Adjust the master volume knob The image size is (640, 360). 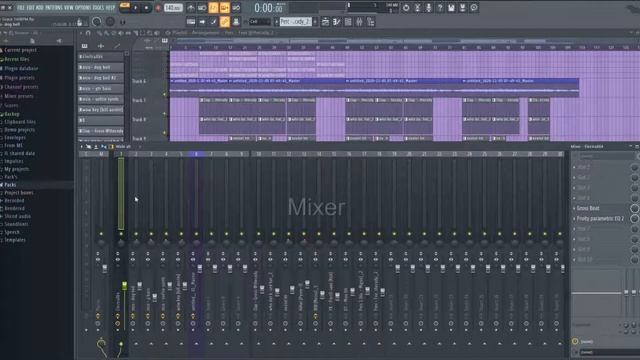97,22
